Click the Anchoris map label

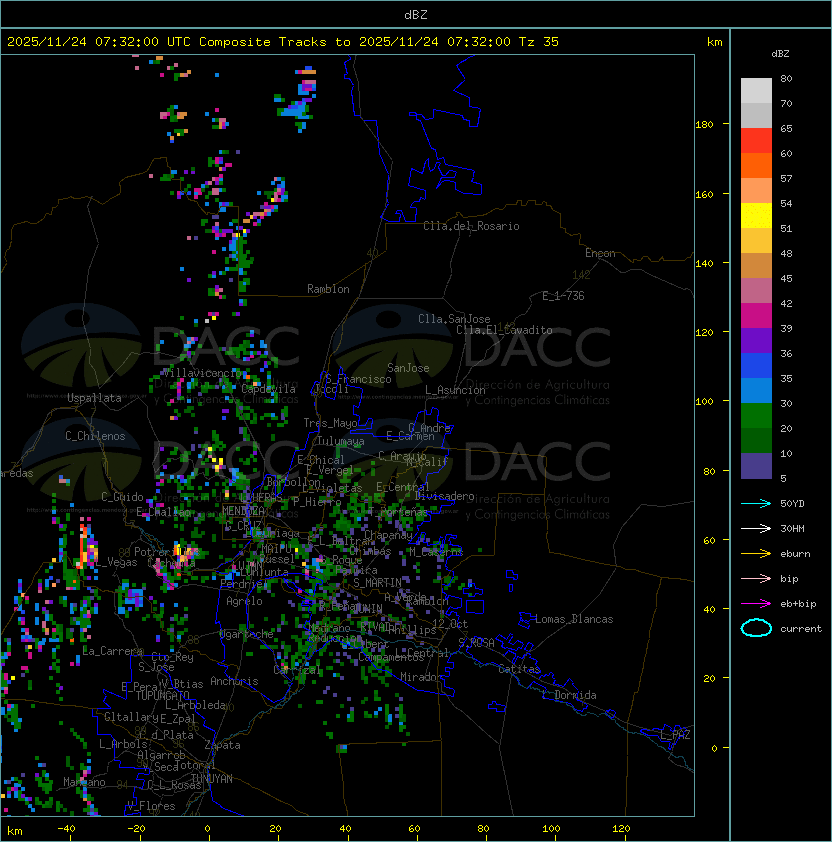coord(234,681)
